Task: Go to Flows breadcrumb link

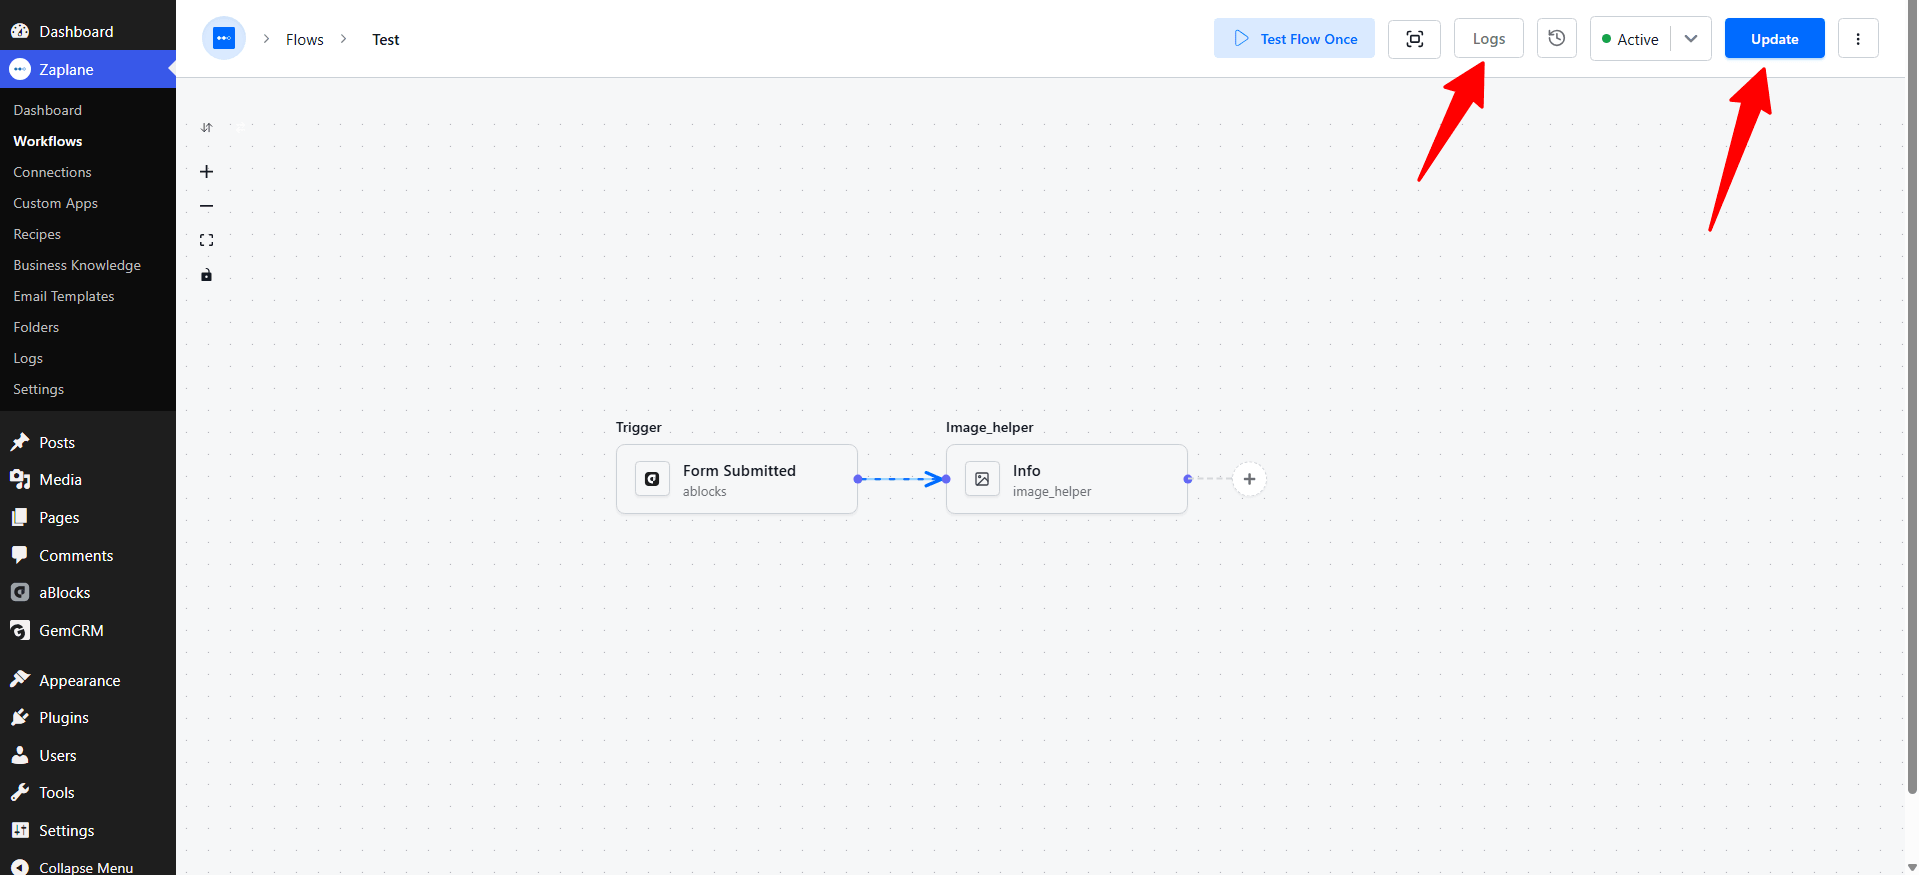Action: coord(305,40)
